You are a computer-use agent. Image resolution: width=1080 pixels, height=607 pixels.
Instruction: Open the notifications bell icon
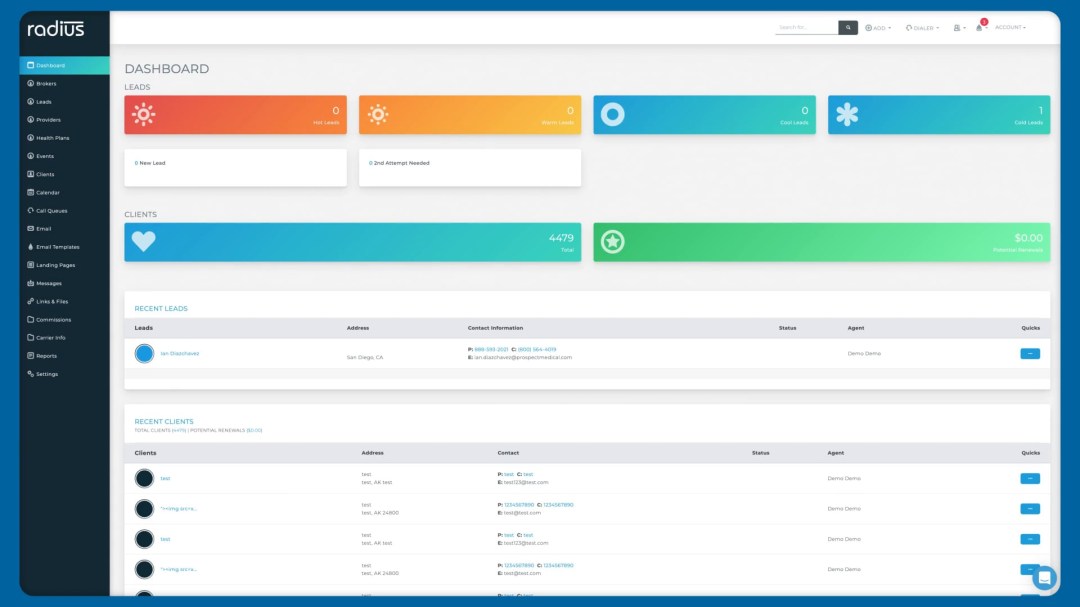click(979, 28)
